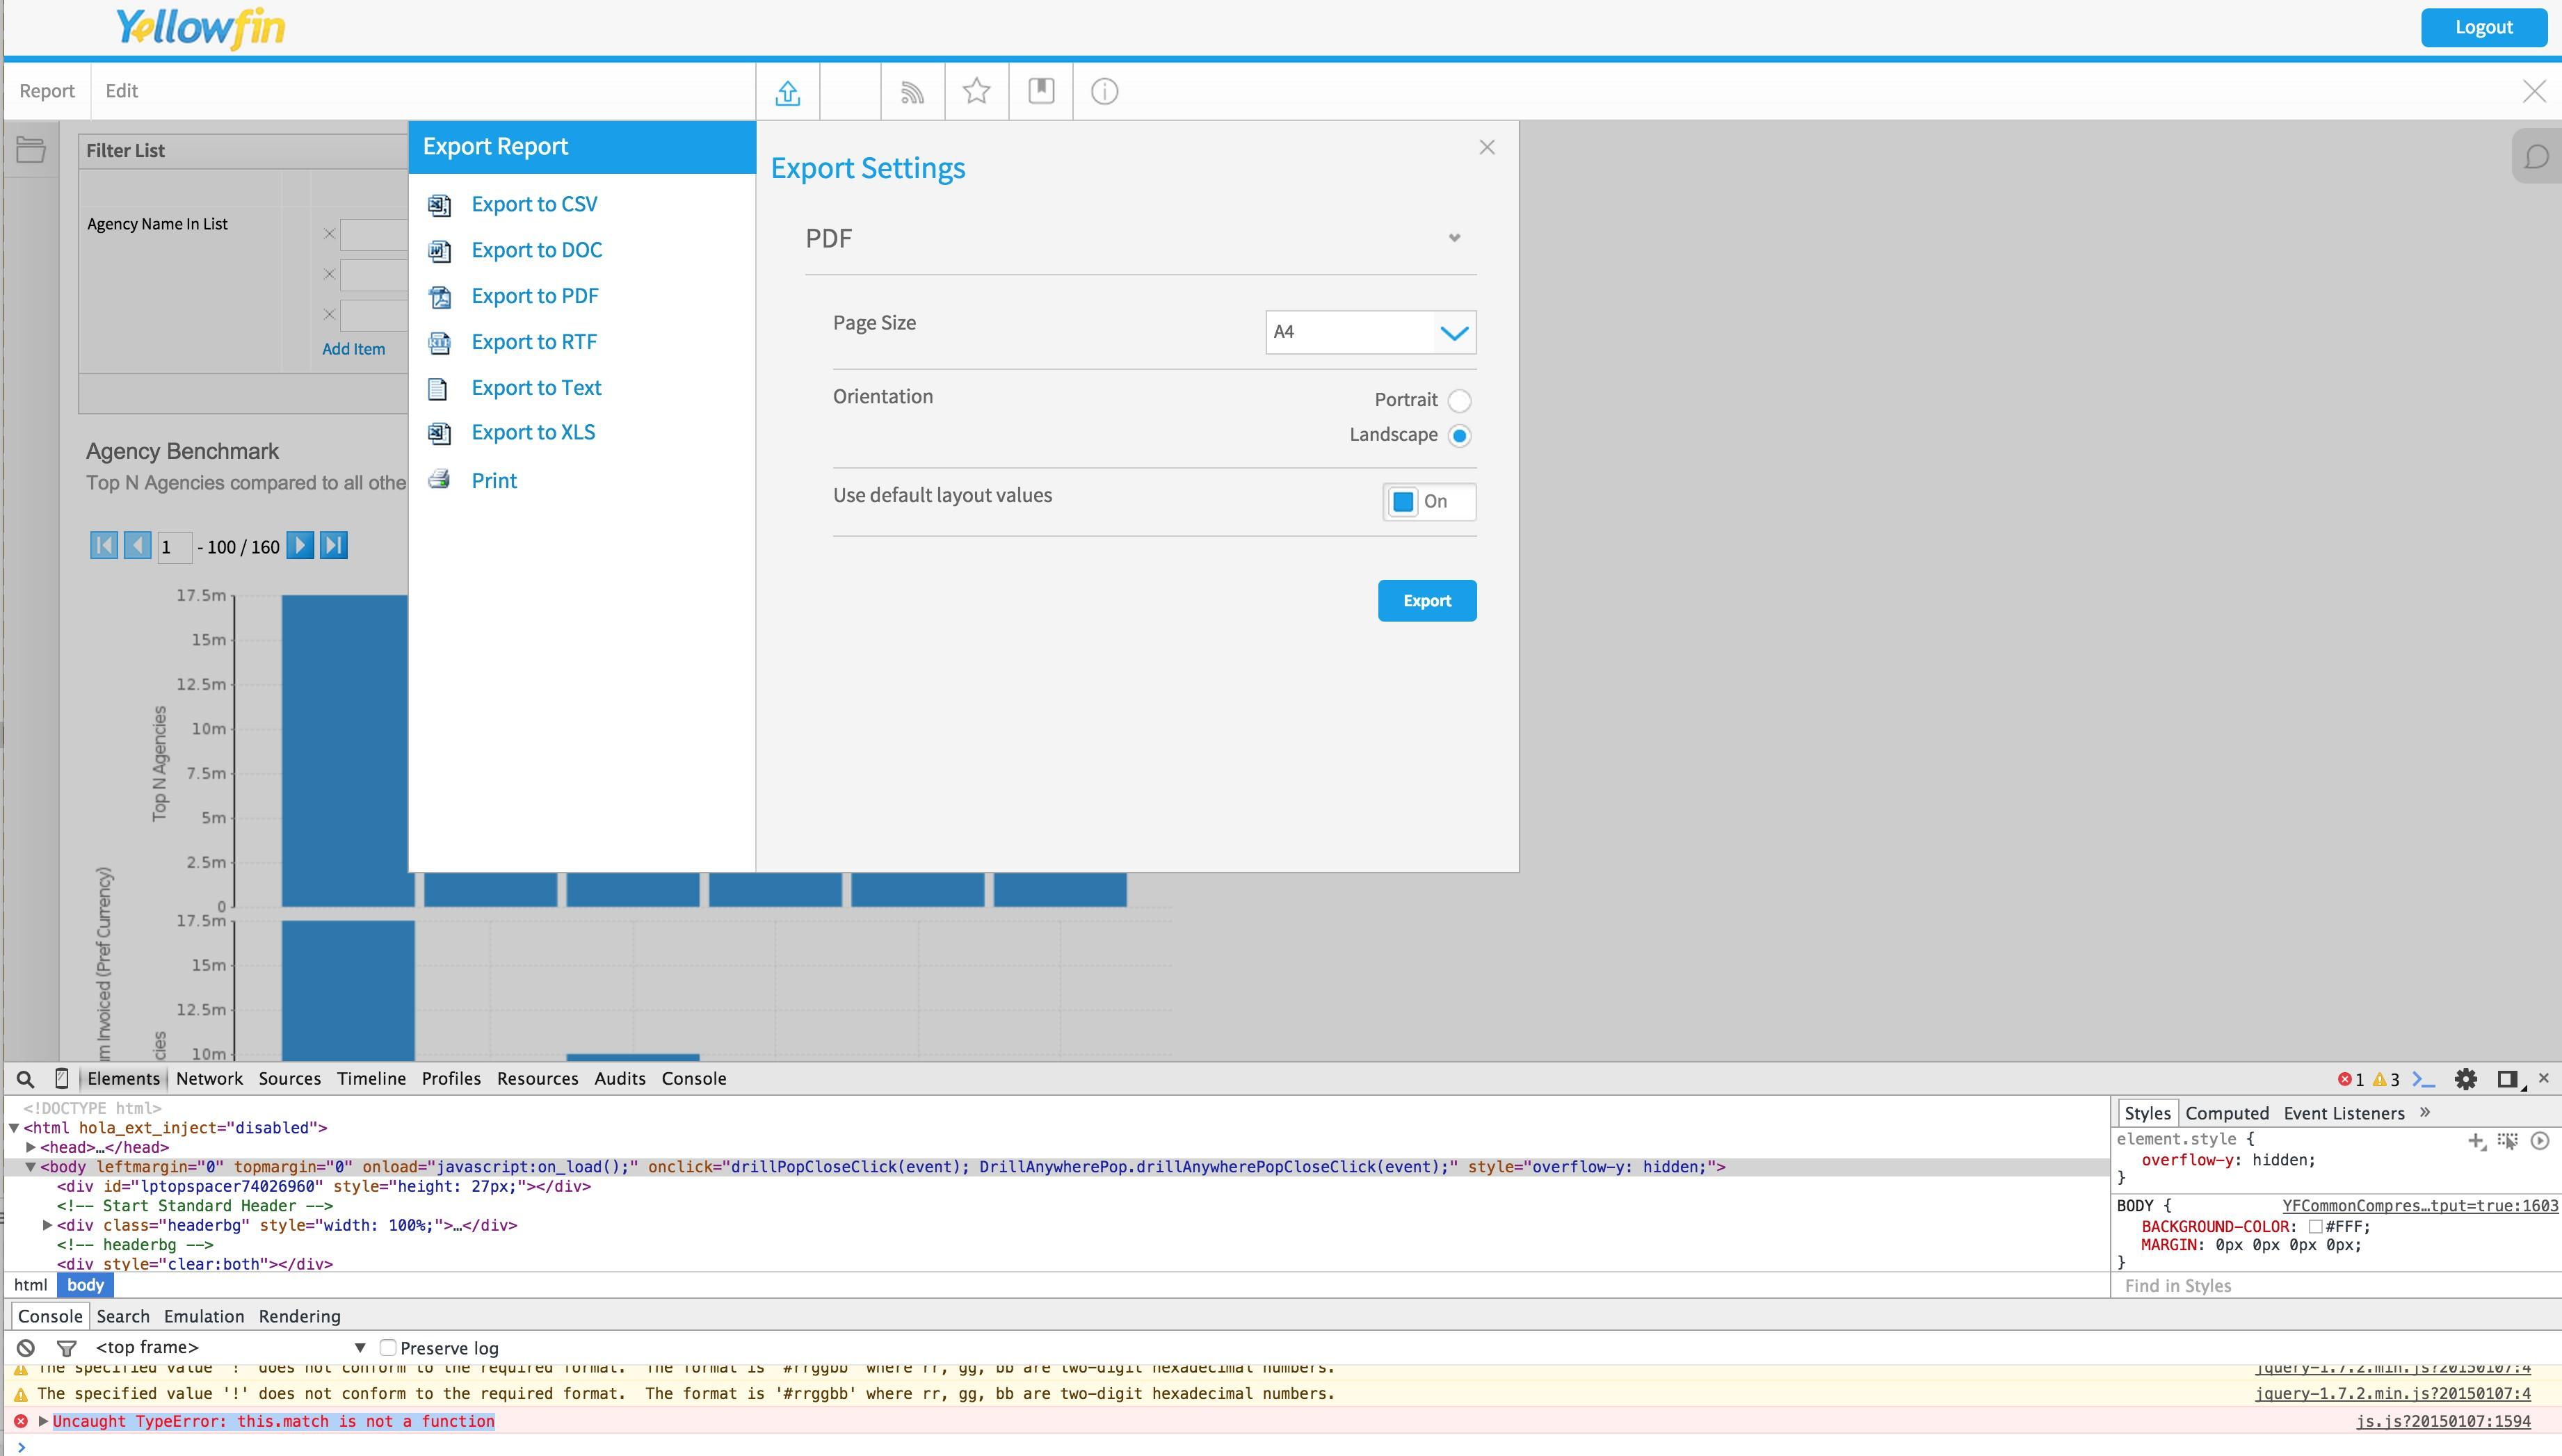Viewport: 2562px width, 1456px height.
Task: Jump to last page of results
Action: pos(334,545)
